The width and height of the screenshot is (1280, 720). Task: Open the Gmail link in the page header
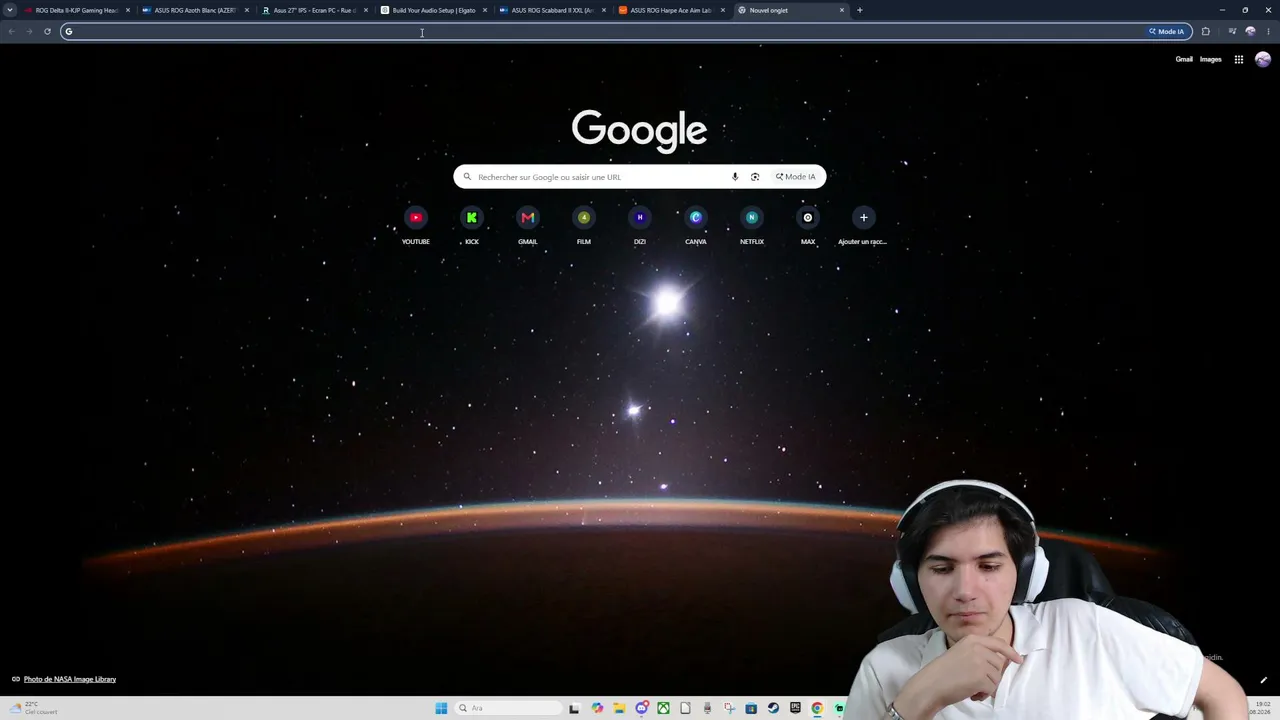pyautogui.click(x=1184, y=59)
